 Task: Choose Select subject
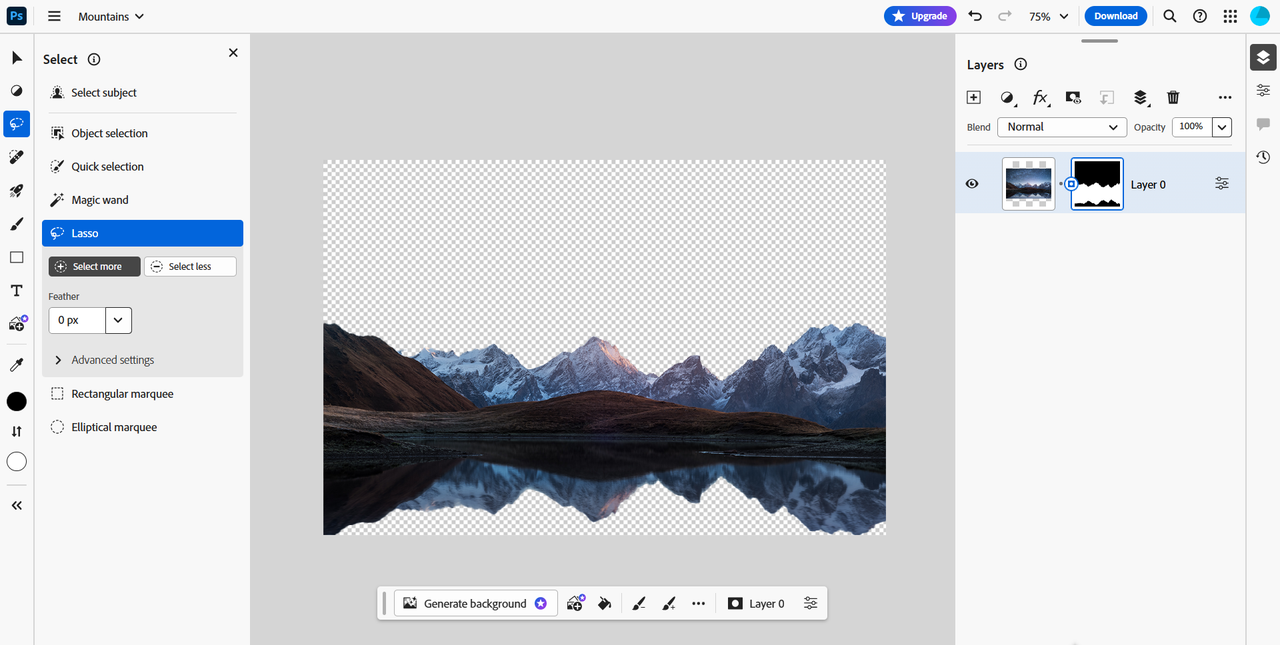(x=142, y=93)
